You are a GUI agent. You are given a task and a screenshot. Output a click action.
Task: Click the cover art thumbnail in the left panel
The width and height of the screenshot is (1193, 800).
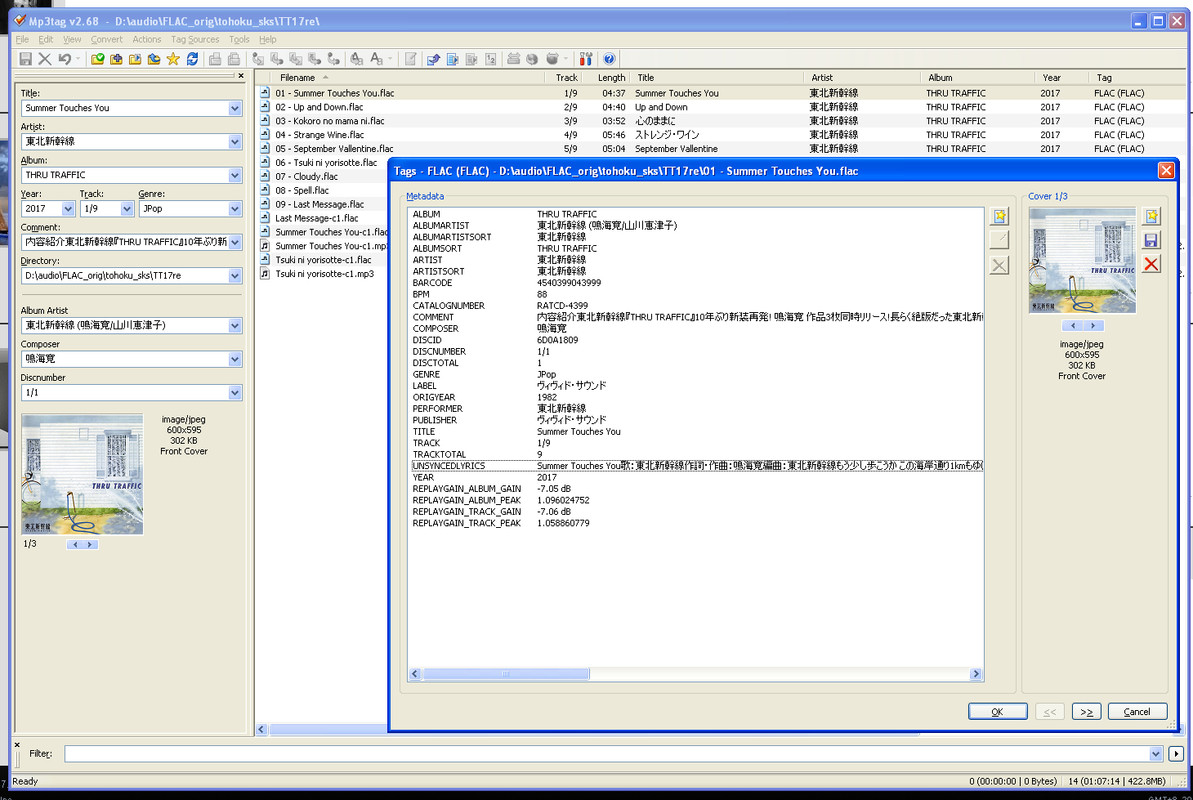[x=82, y=474]
